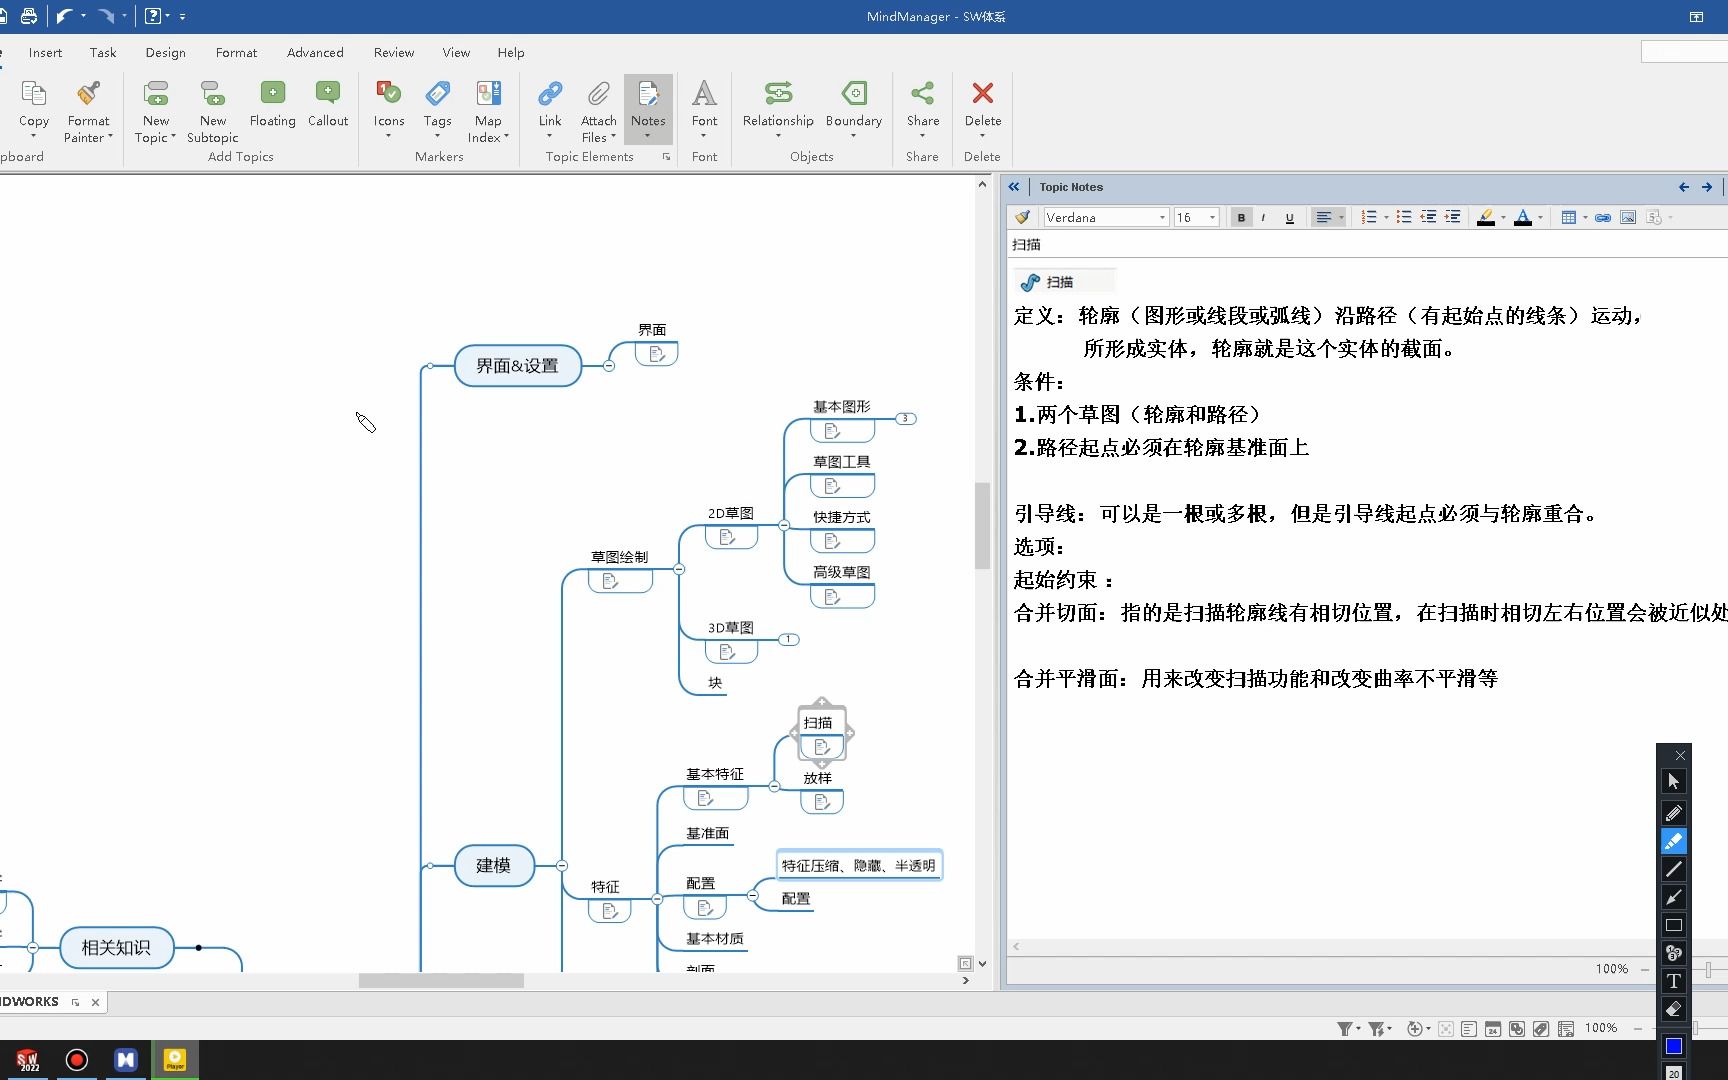Open the Insert menu
The image size is (1728, 1080).
coord(45,52)
